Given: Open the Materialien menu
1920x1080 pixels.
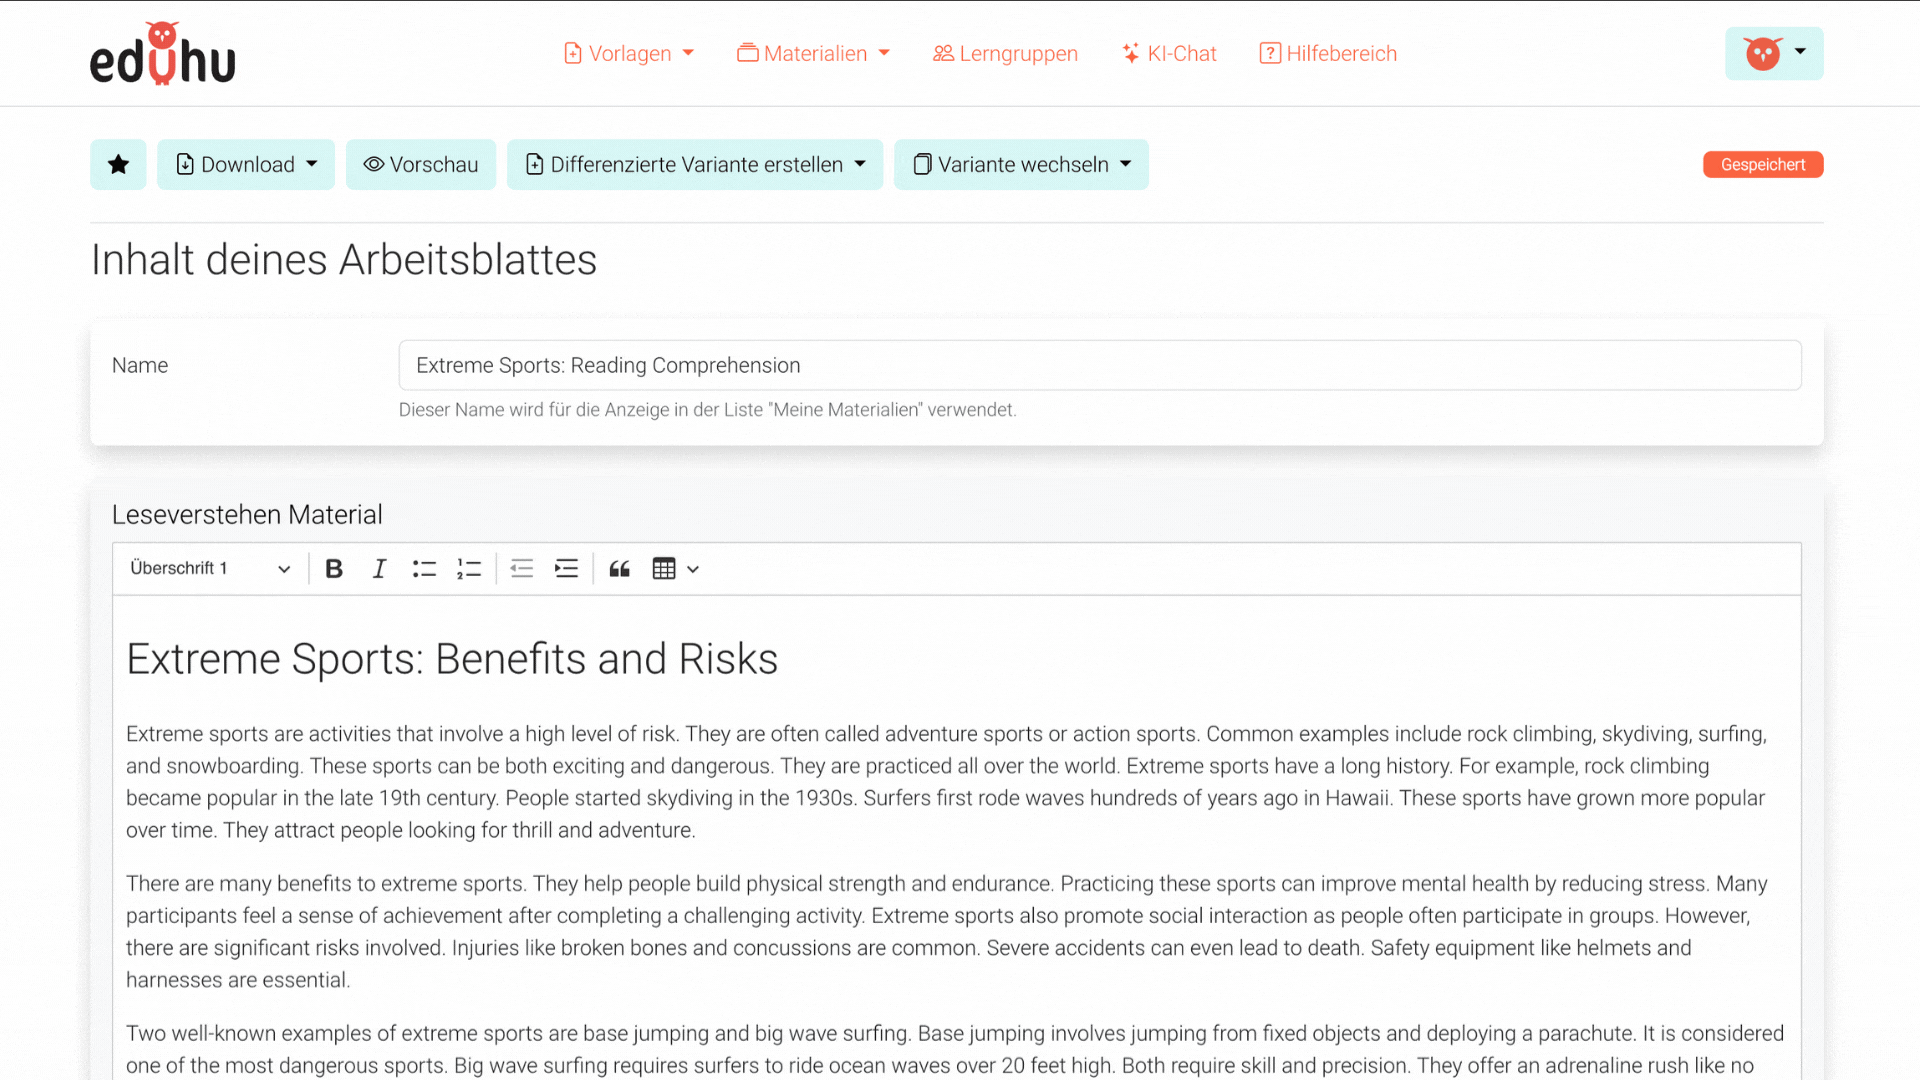Looking at the screenshot, I should (x=814, y=54).
